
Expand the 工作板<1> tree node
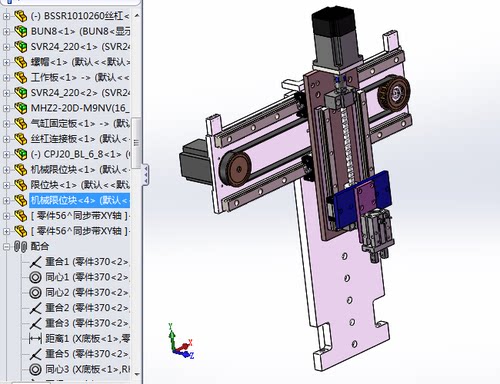[6, 77]
